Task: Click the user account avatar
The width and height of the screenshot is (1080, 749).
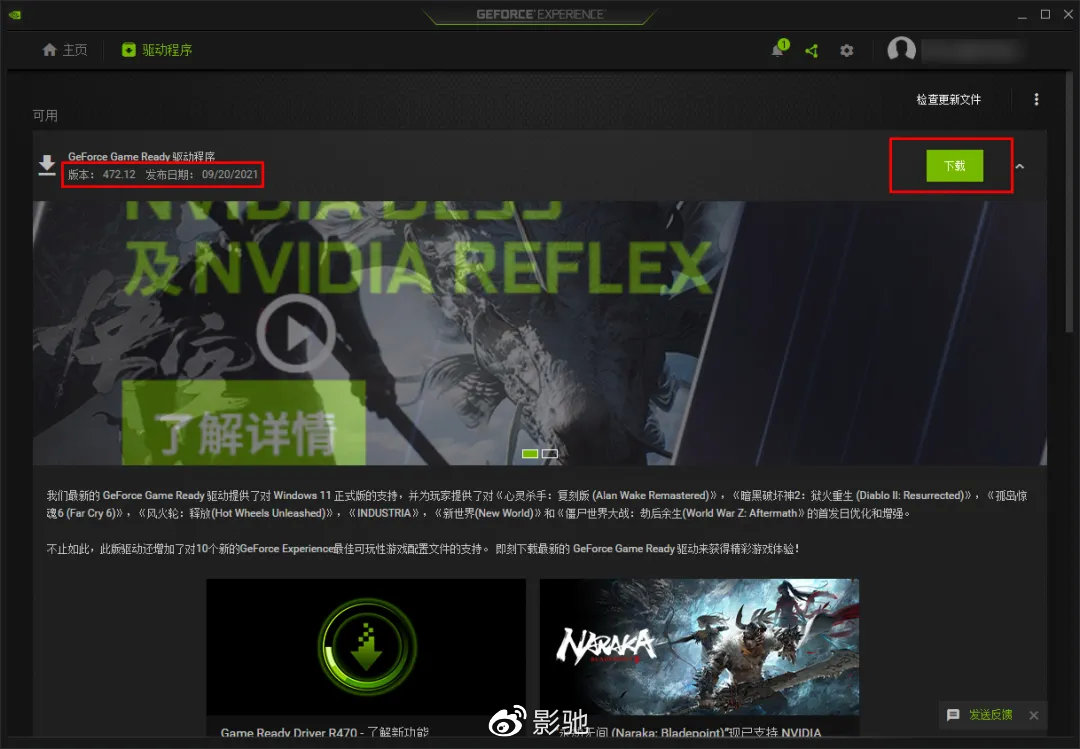Action: pyautogui.click(x=900, y=49)
